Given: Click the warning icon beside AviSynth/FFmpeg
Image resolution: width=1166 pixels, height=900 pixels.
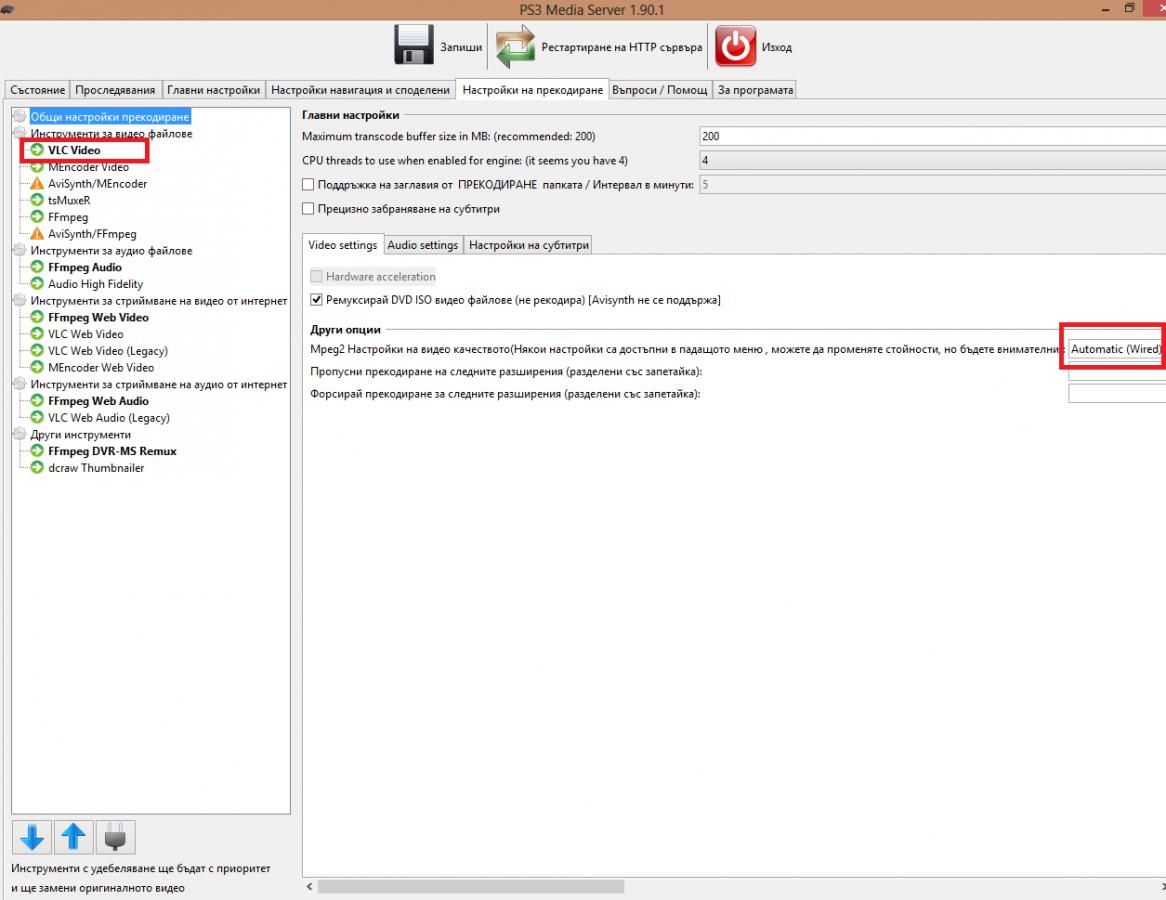Looking at the screenshot, I should point(37,234).
